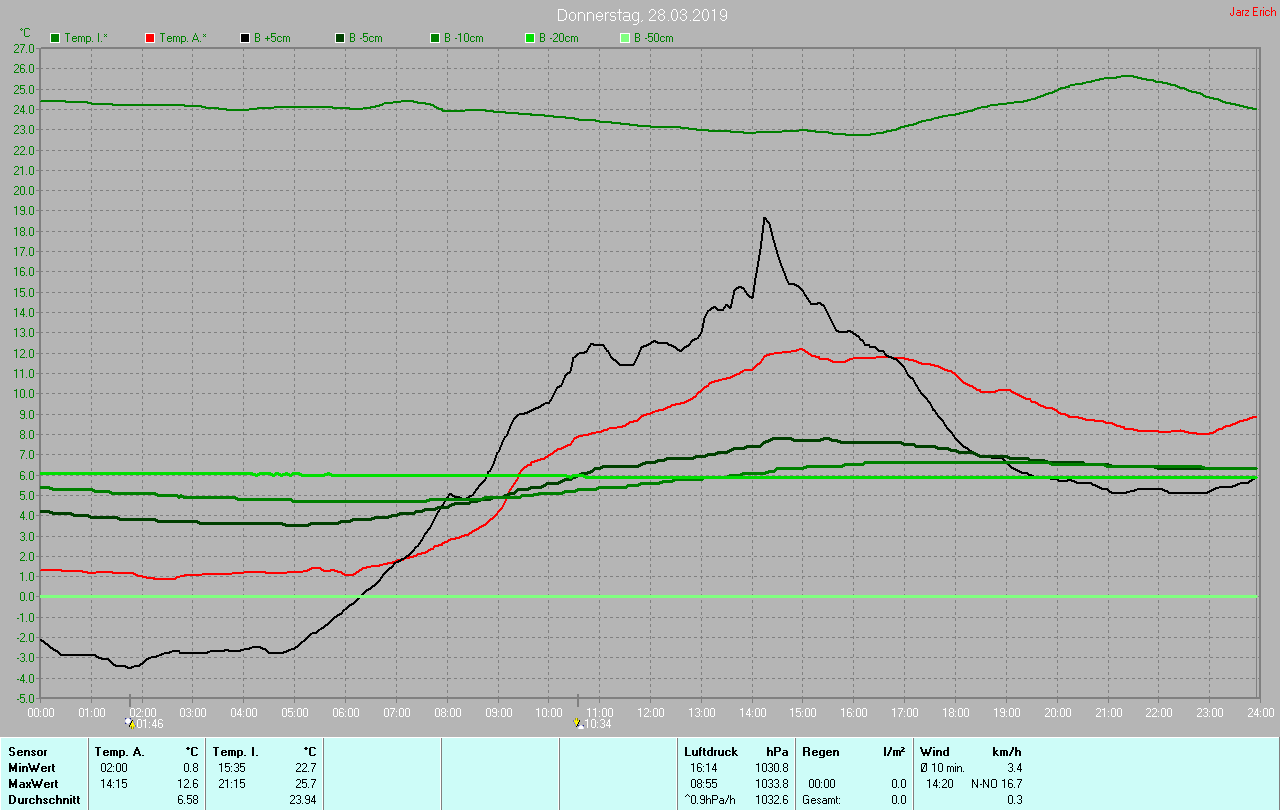1280x810 pixels.
Task: Click the Luftdruck column header
Action: pos(711,751)
